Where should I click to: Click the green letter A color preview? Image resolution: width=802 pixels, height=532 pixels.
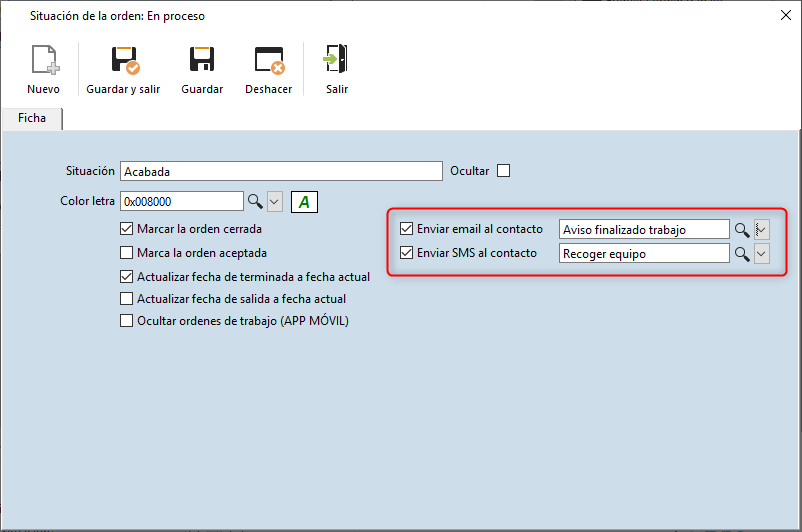304,202
